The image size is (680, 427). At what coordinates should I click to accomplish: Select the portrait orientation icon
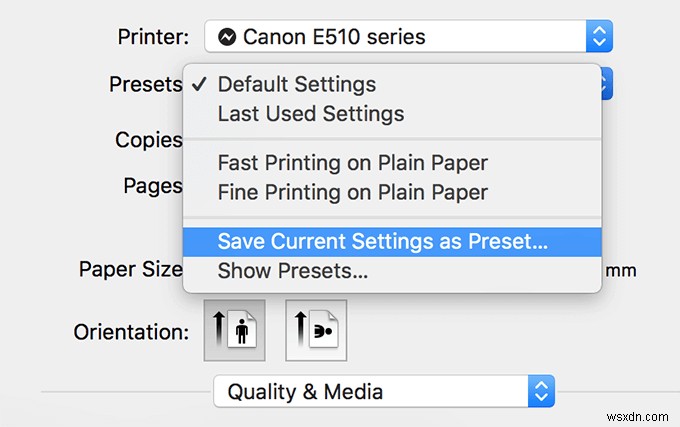(x=234, y=330)
